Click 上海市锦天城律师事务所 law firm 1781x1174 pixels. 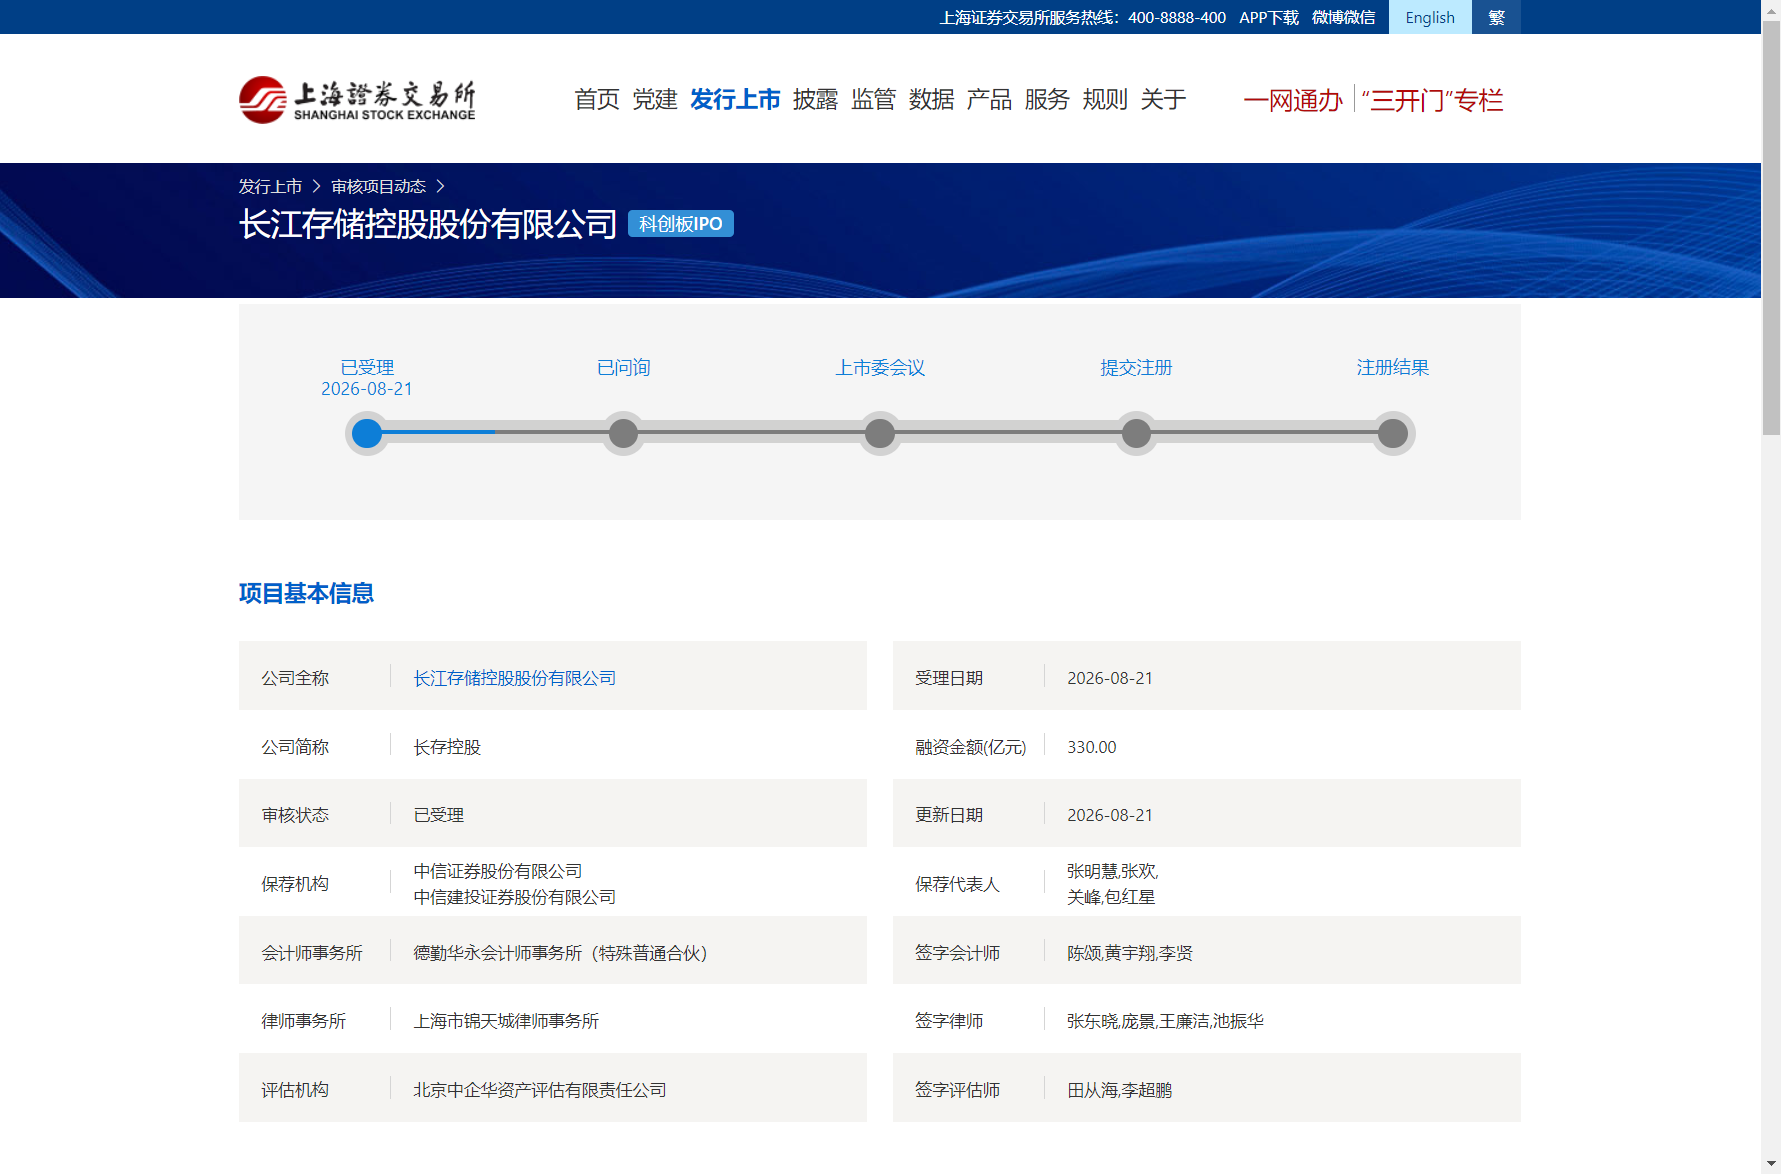click(x=506, y=1021)
